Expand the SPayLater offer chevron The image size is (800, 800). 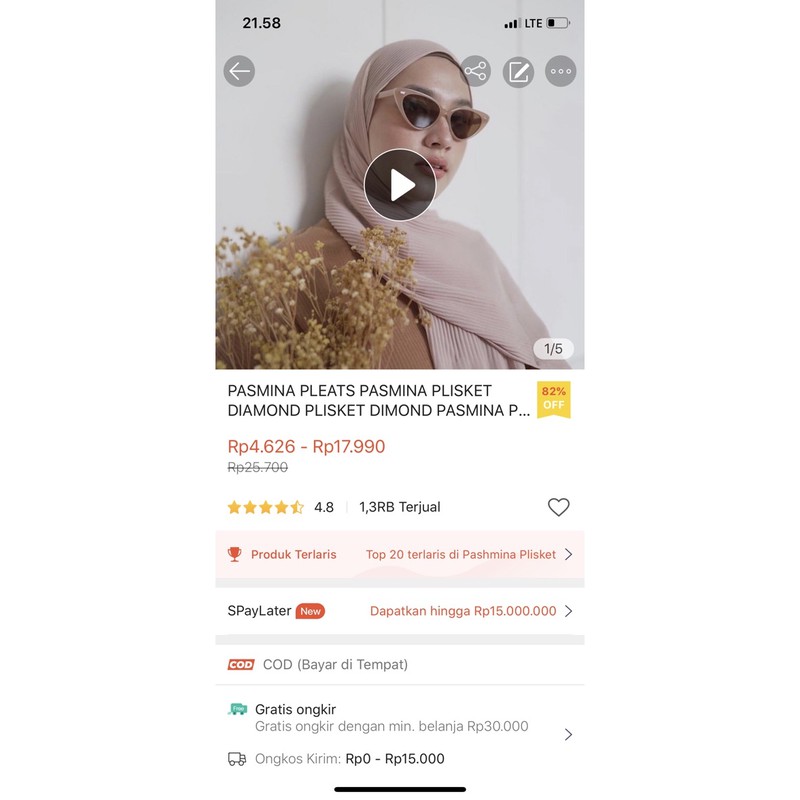tap(568, 611)
